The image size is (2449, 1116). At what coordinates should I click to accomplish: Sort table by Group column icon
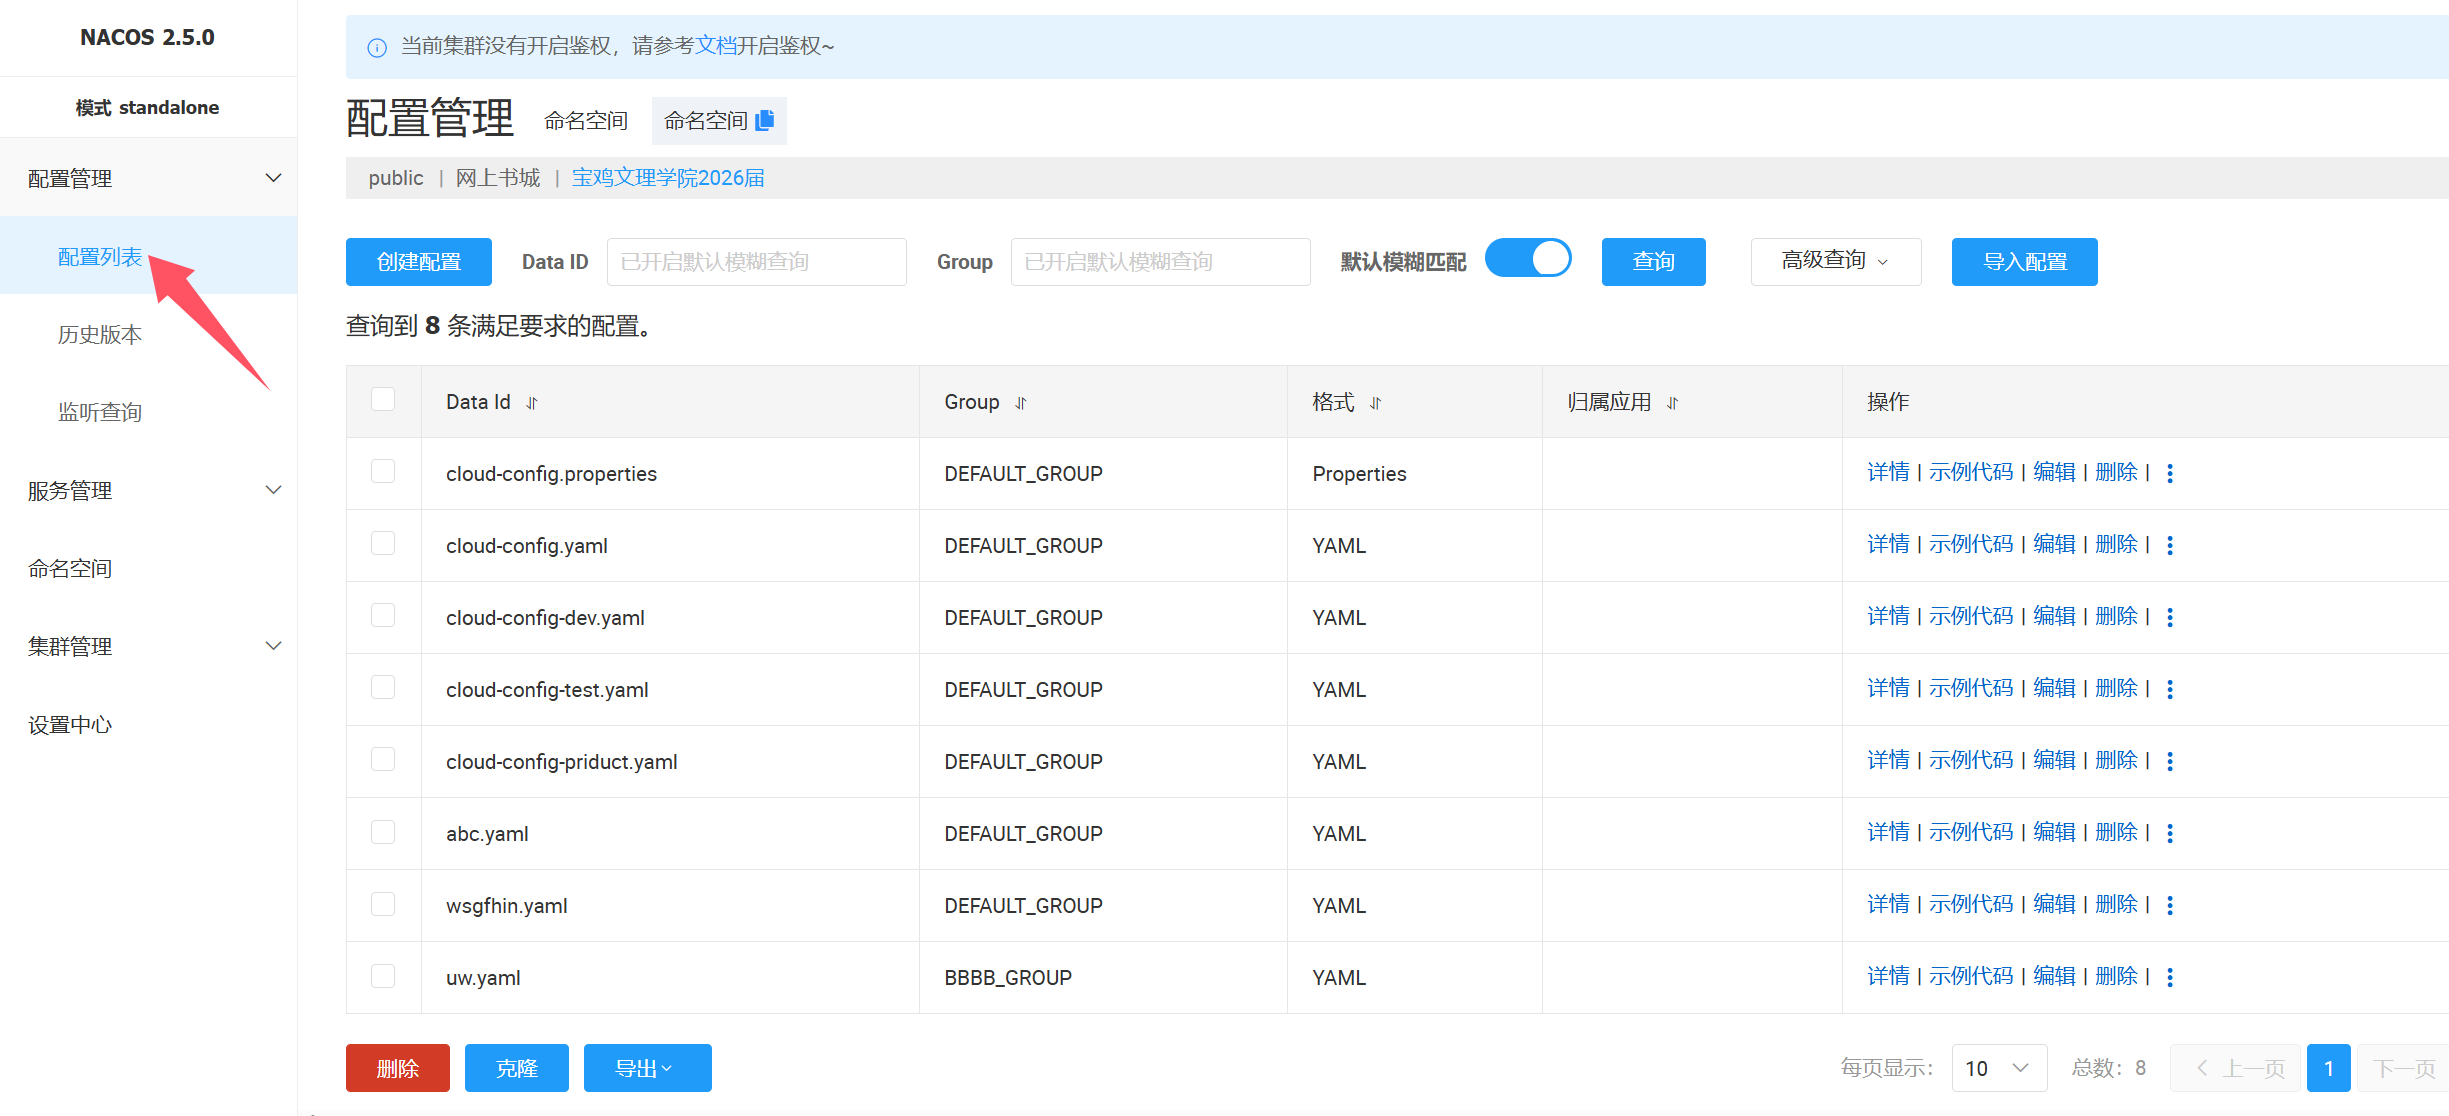pyautogui.click(x=1021, y=403)
